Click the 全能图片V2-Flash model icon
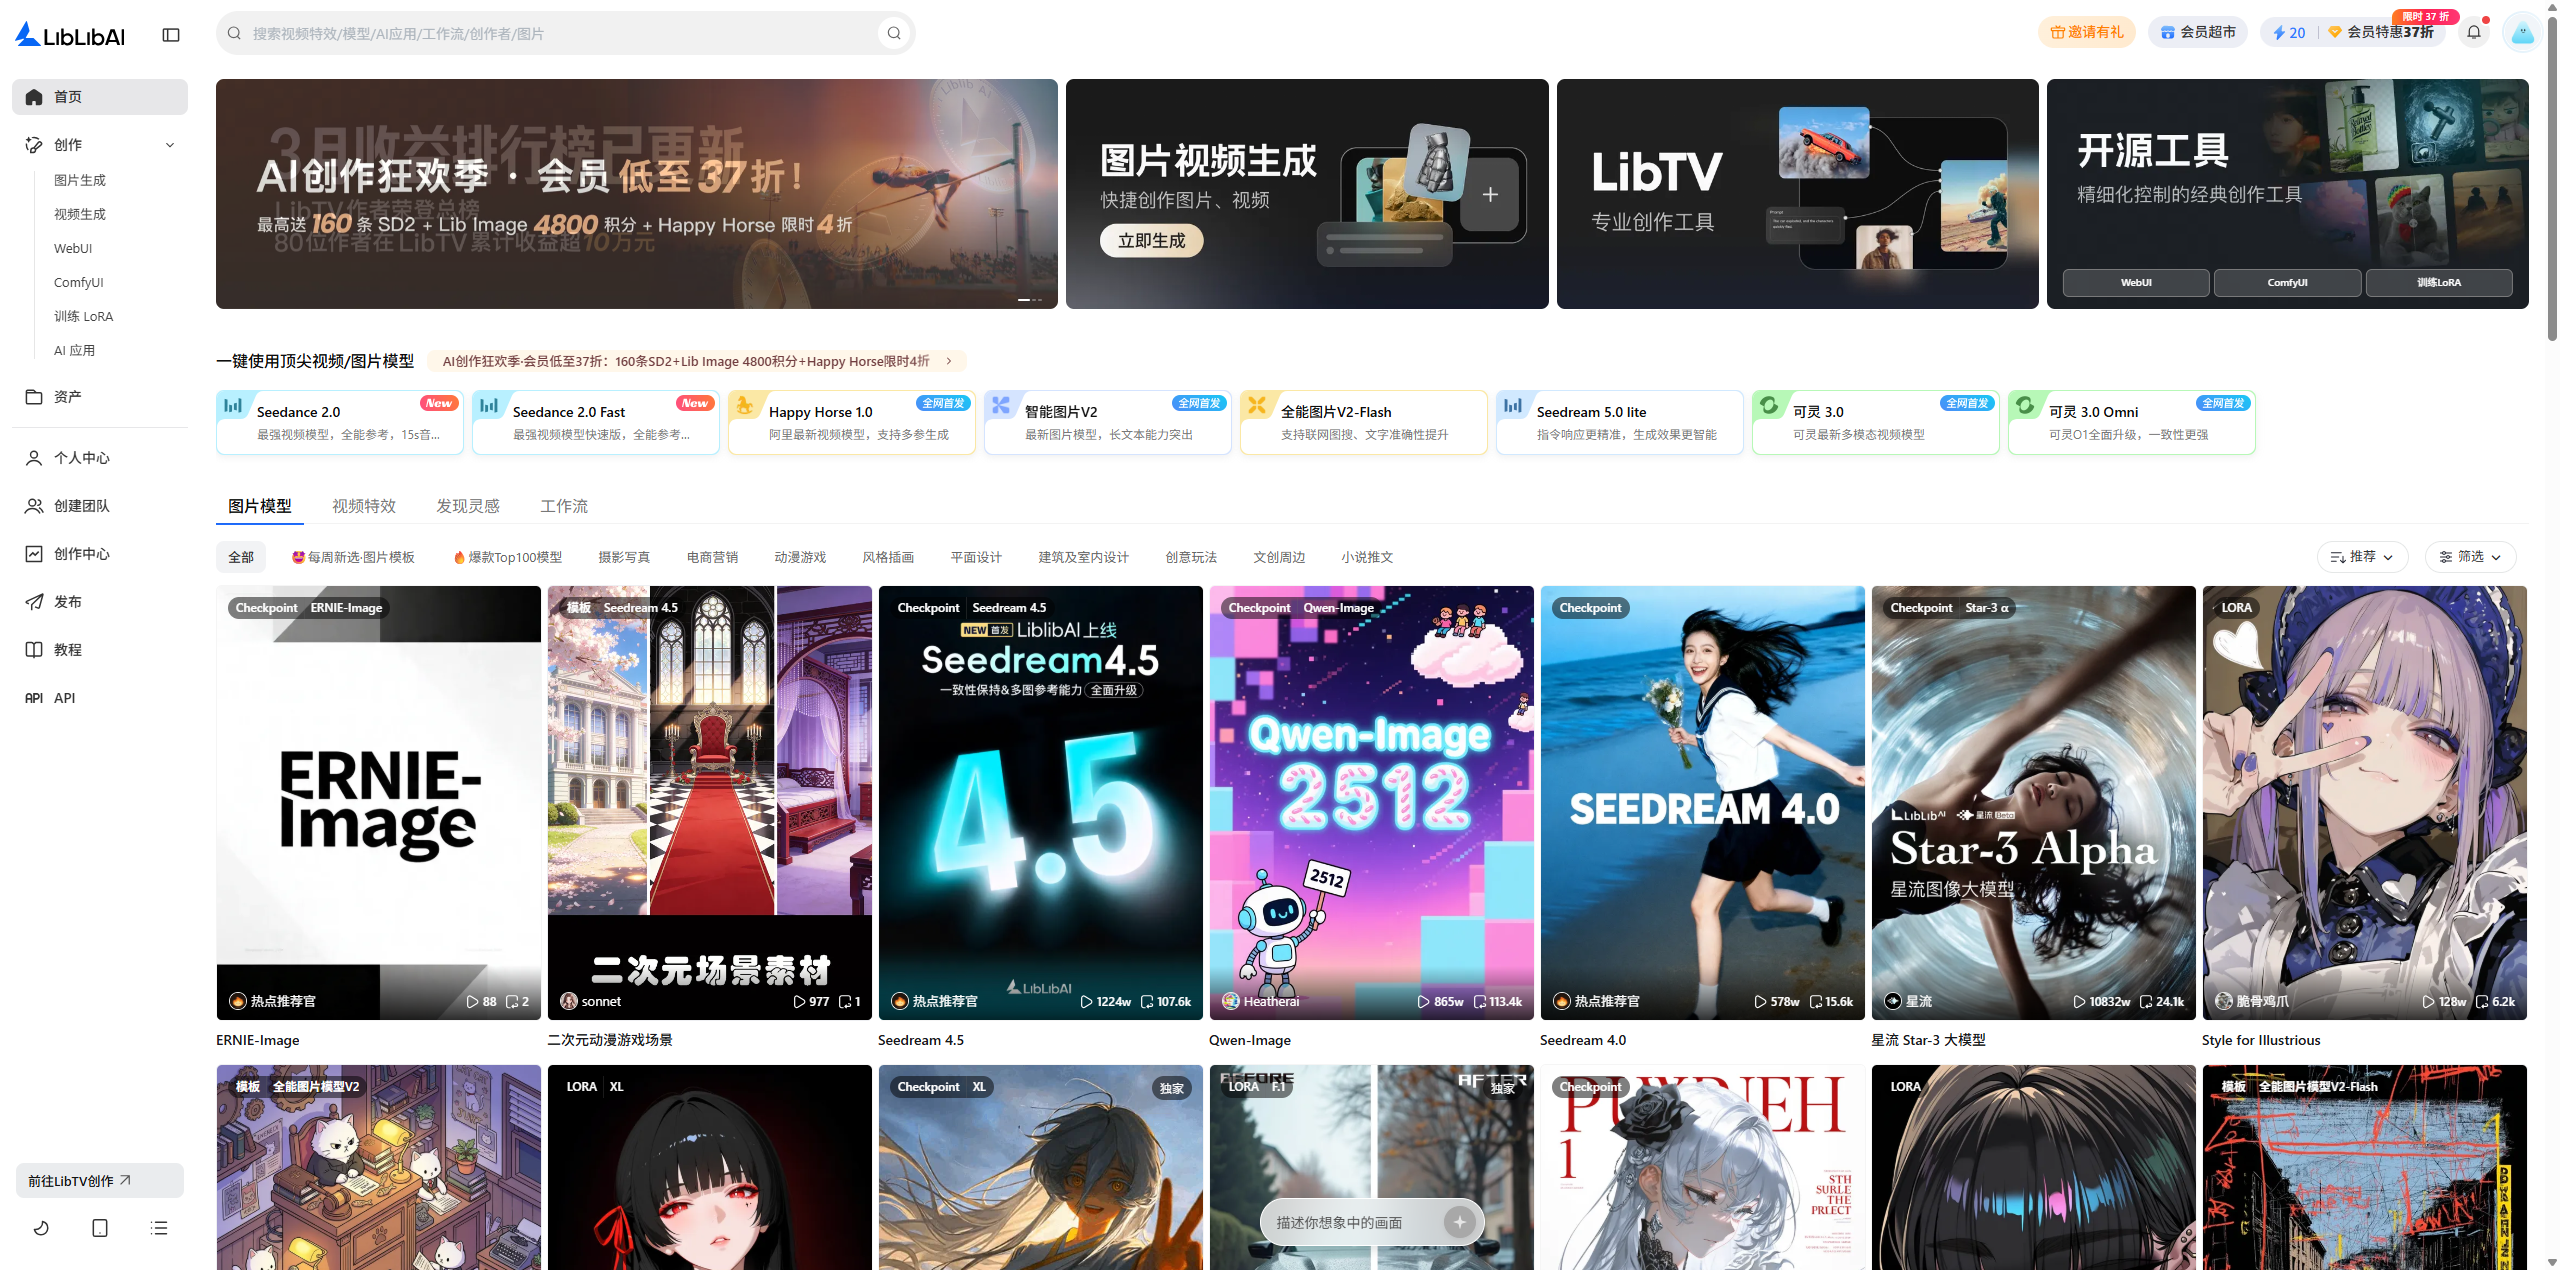2560x1270 pixels. click(1257, 405)
